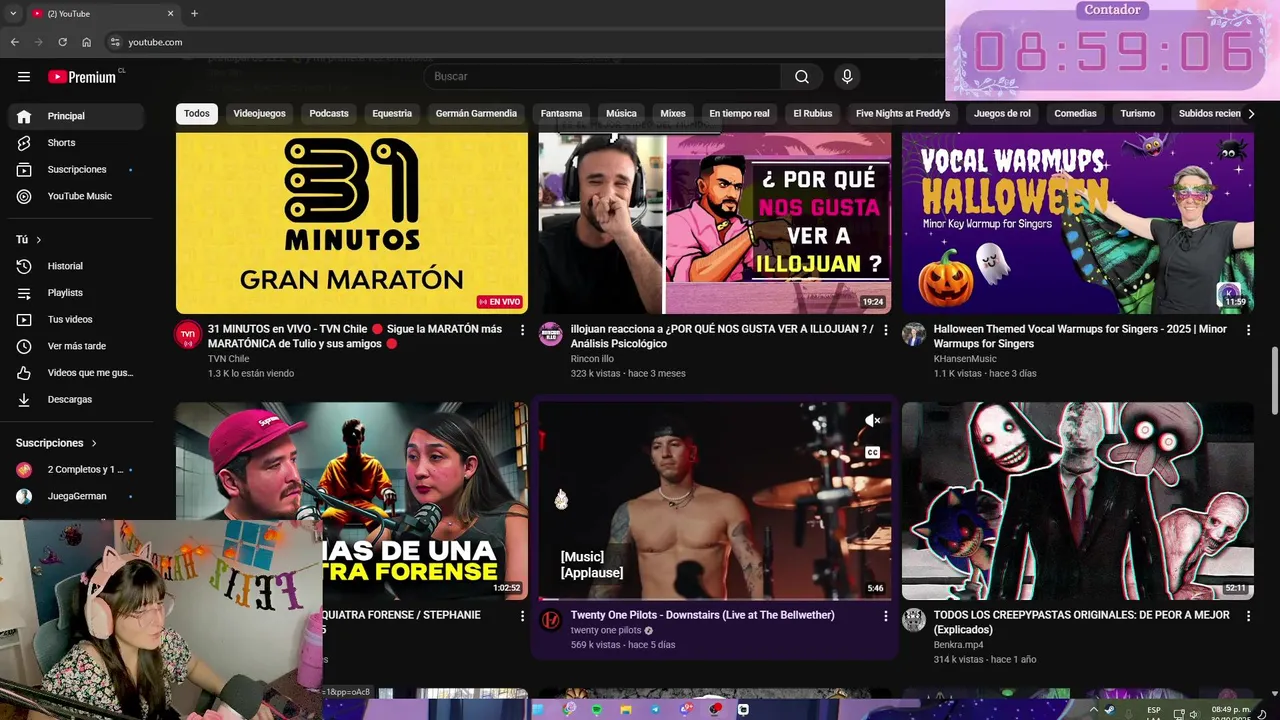Click the YouTube Premium logo
The width and height of the screenshot is (1280, 720).
(x=83, y=77)
